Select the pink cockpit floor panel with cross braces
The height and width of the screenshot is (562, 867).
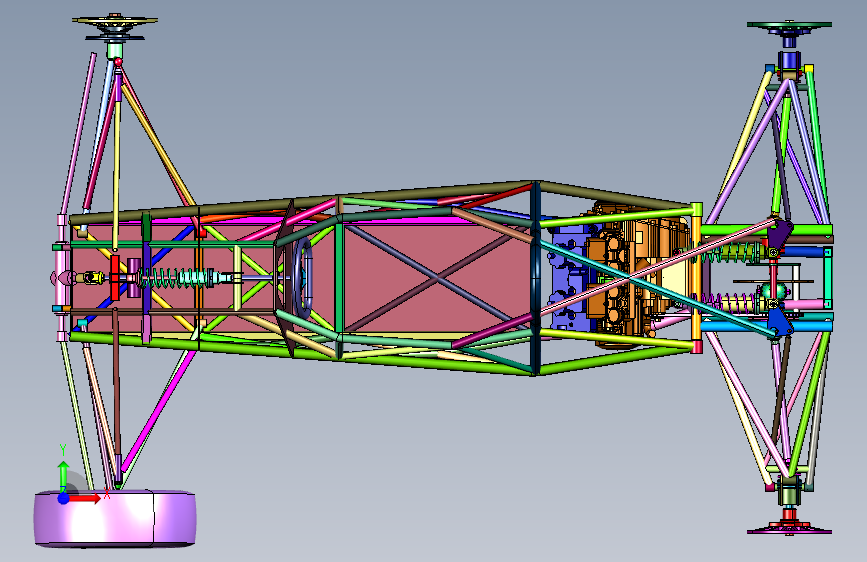click(437, 278)
